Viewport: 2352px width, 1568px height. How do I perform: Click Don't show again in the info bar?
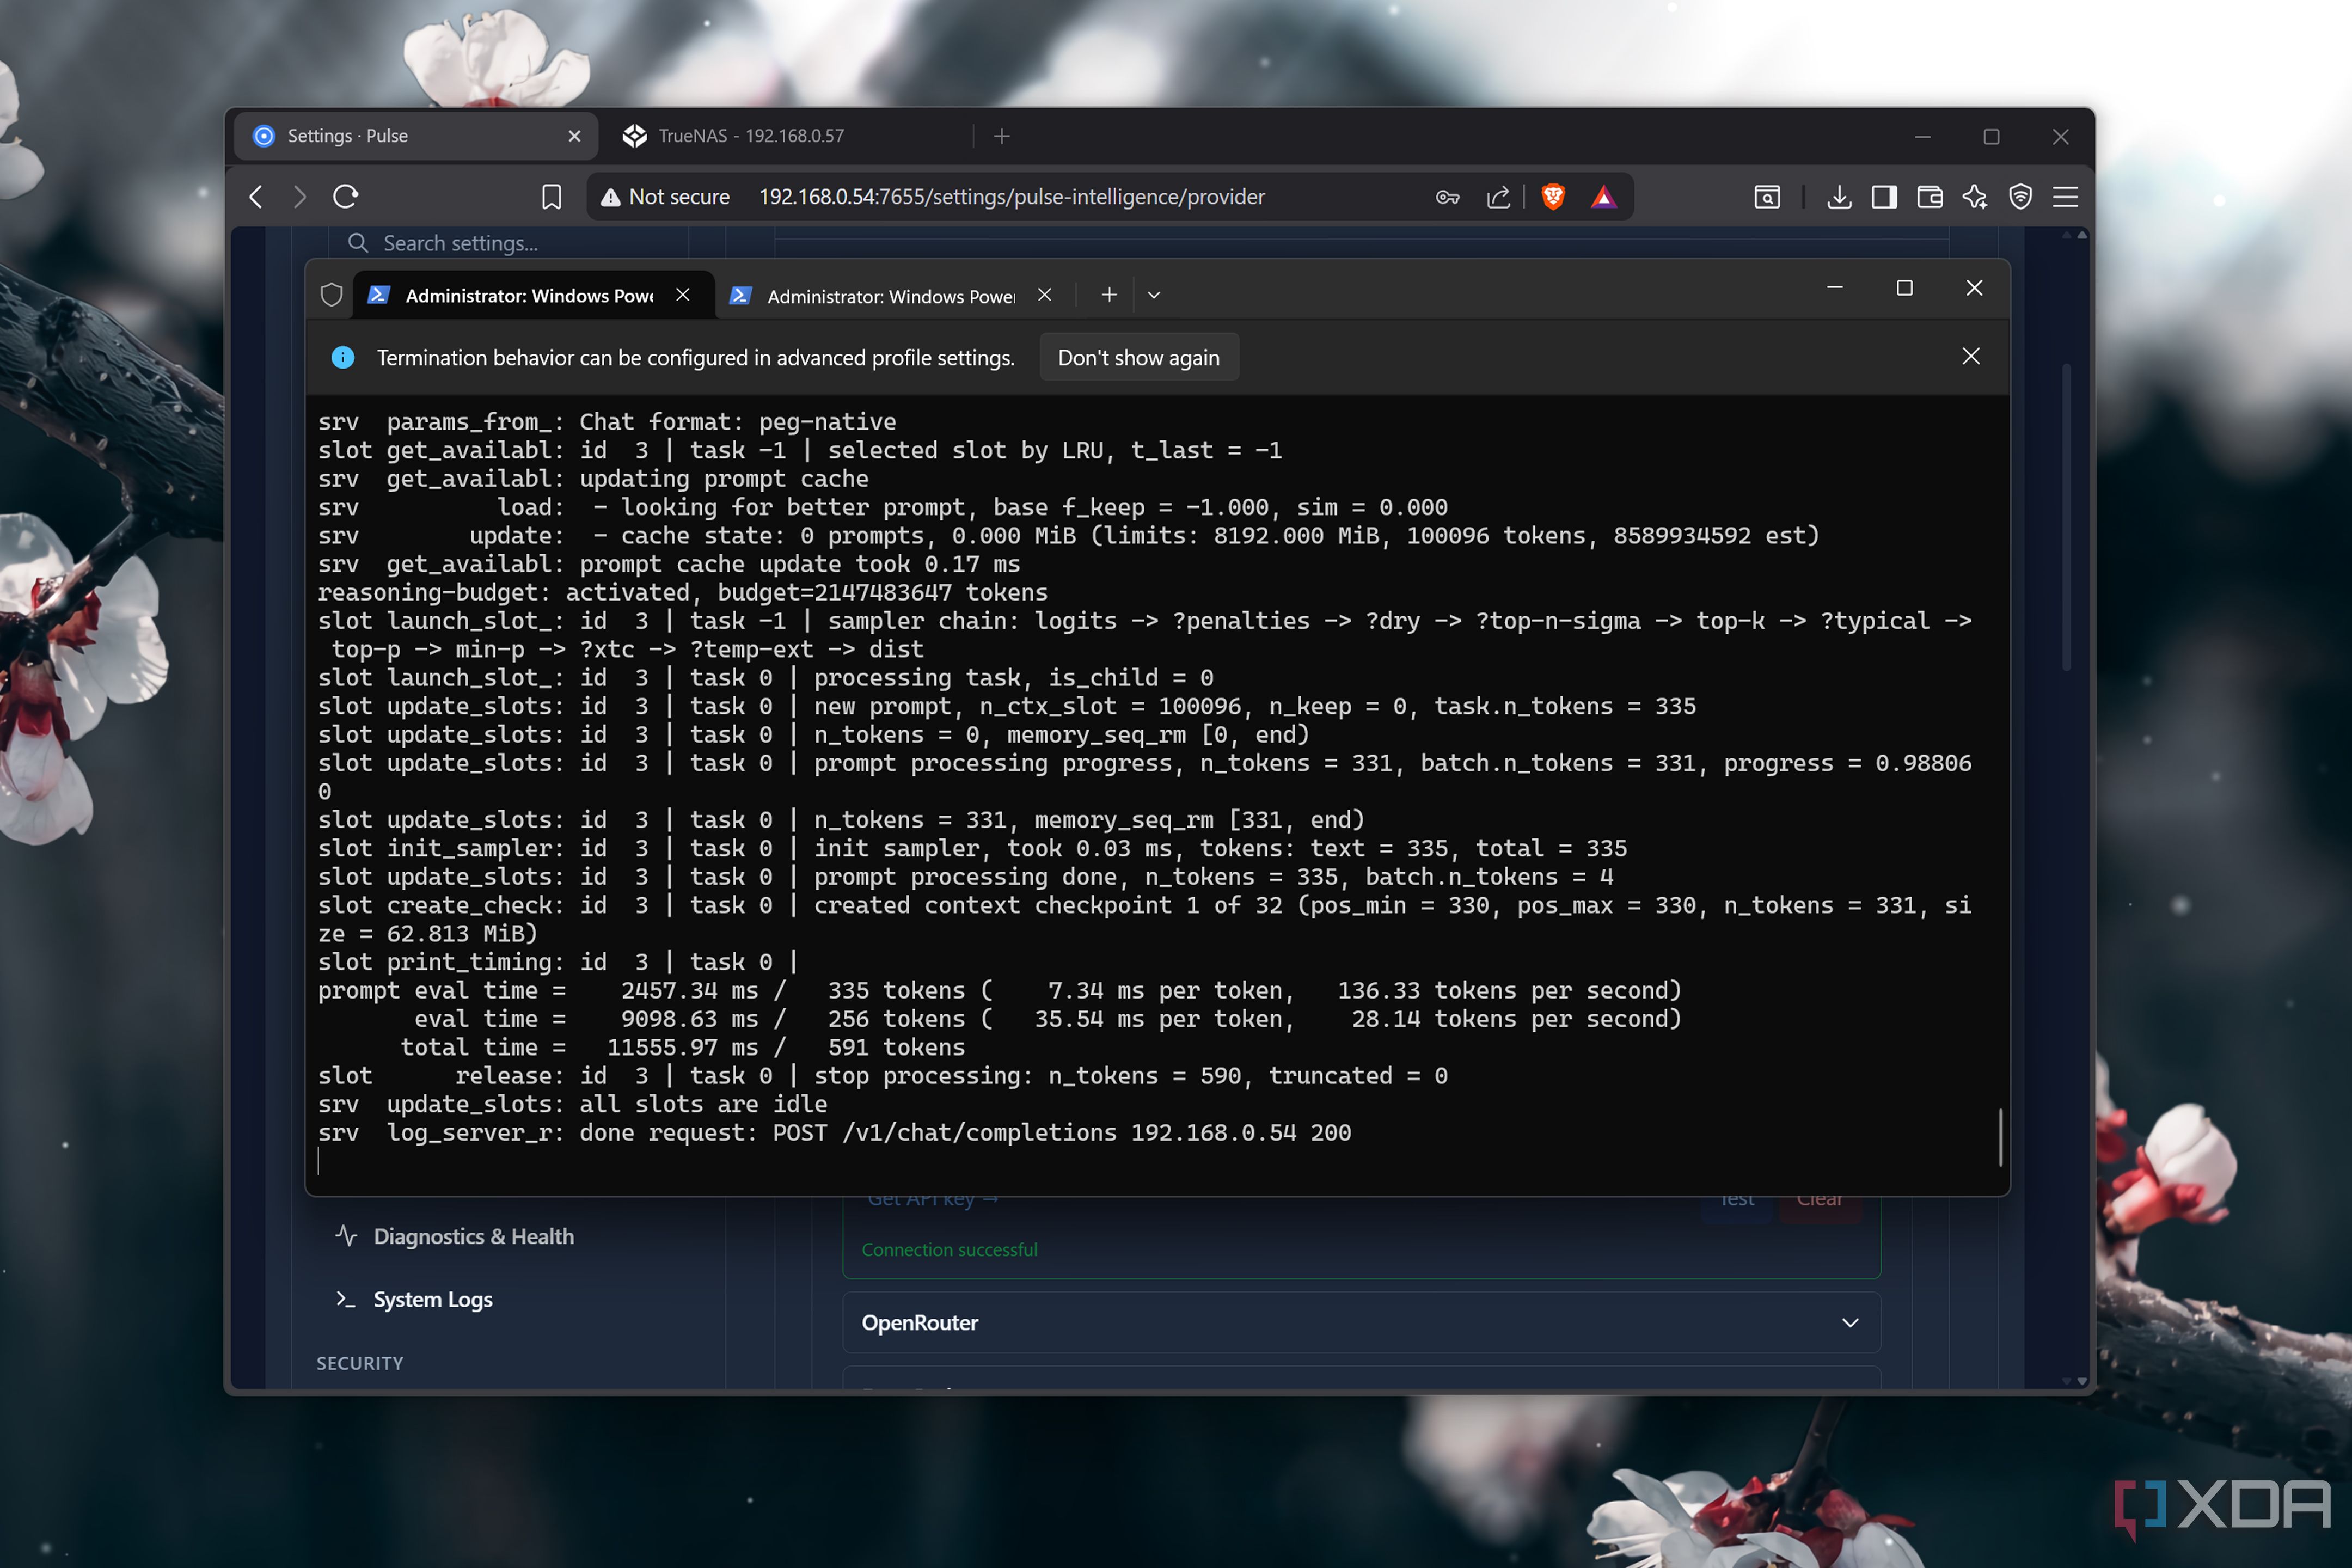(1139, 358)
